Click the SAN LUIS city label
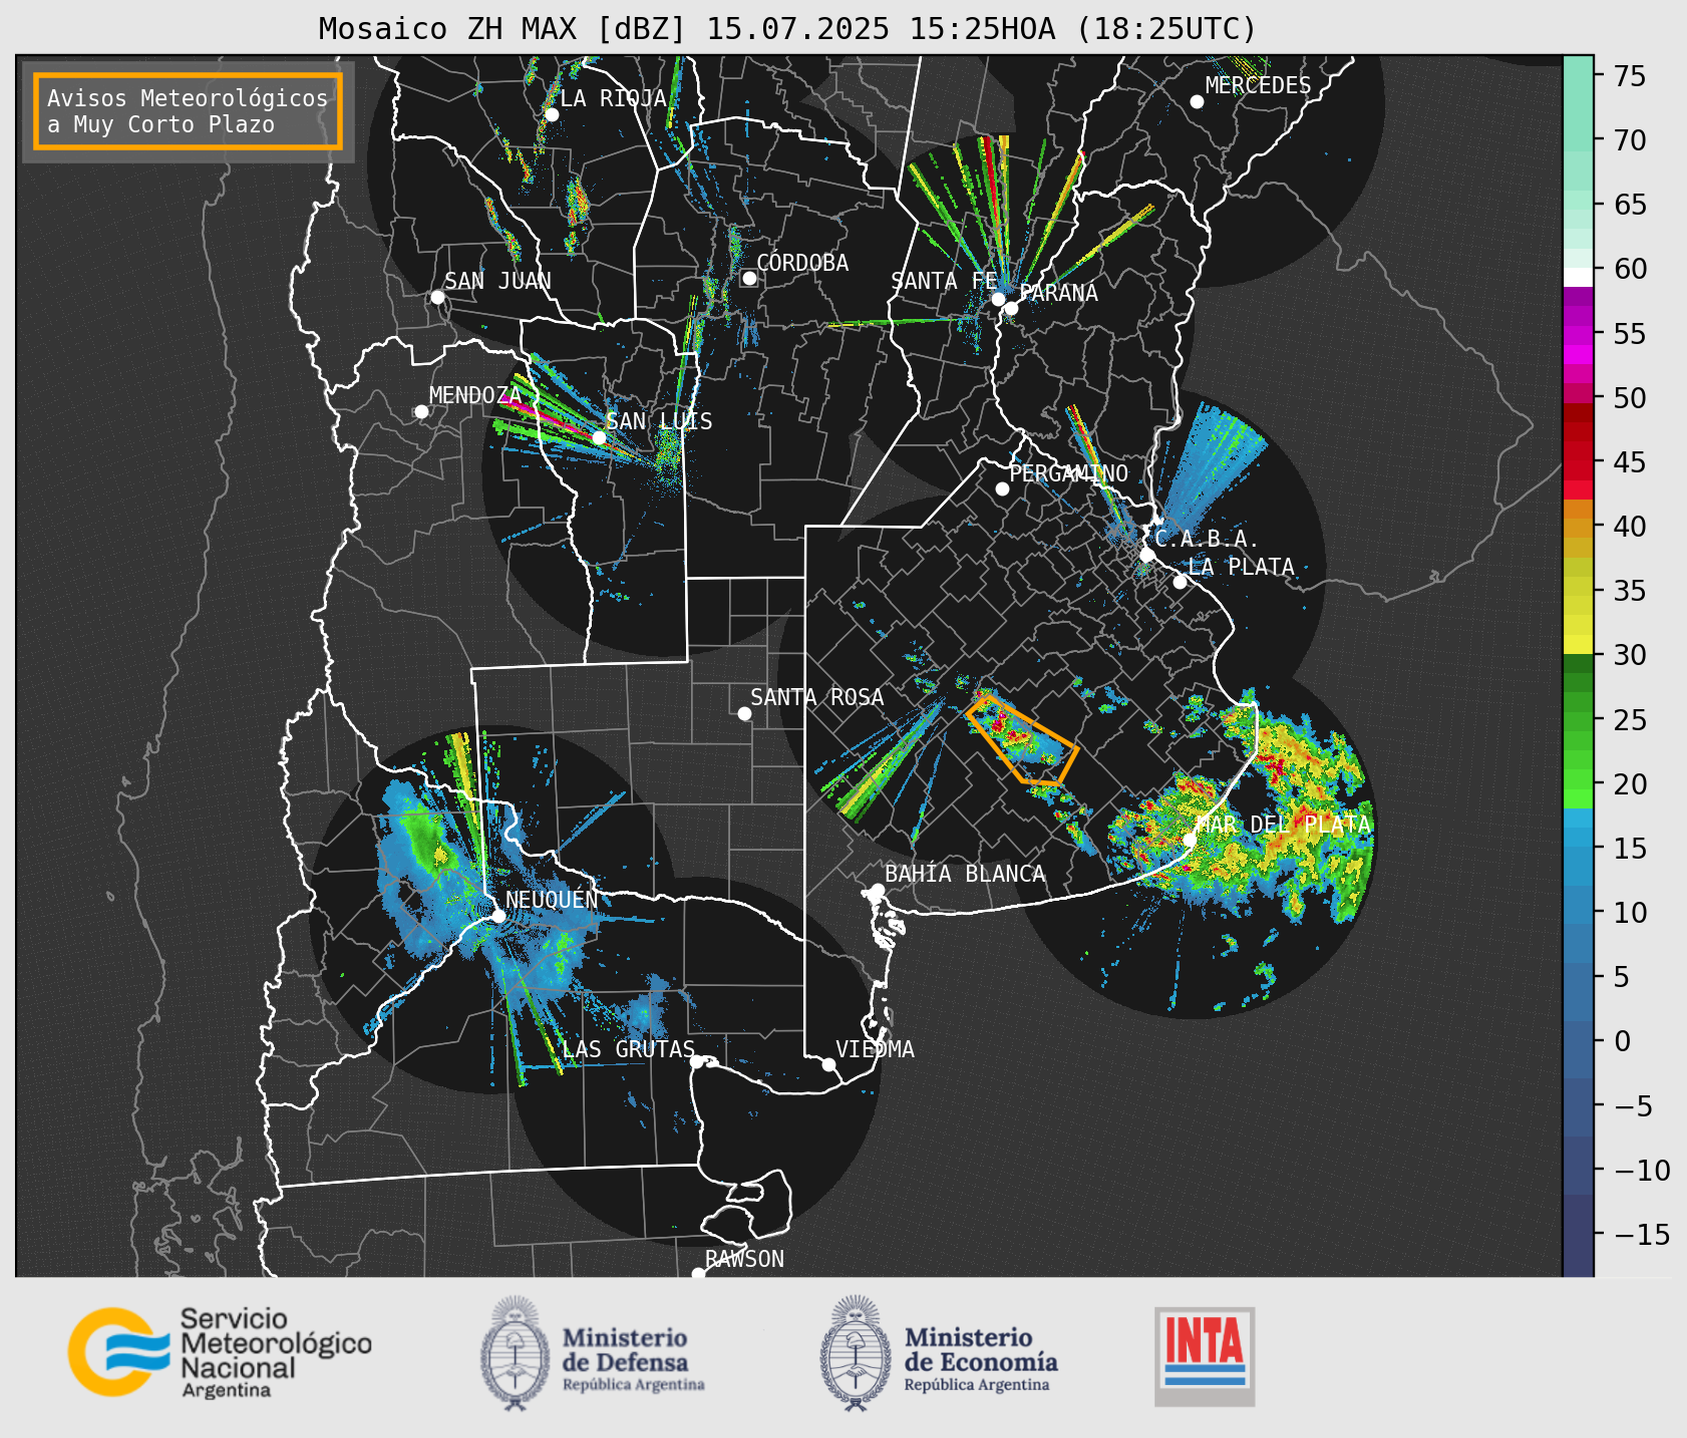The height and width of the screenshot is (1438, 1687). point(660,422)
